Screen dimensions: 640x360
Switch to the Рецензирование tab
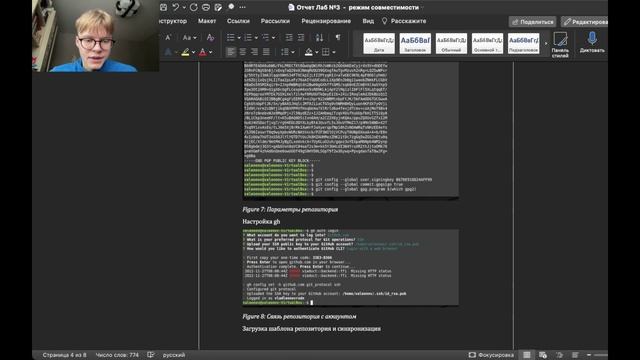click(x=326, y=21)
